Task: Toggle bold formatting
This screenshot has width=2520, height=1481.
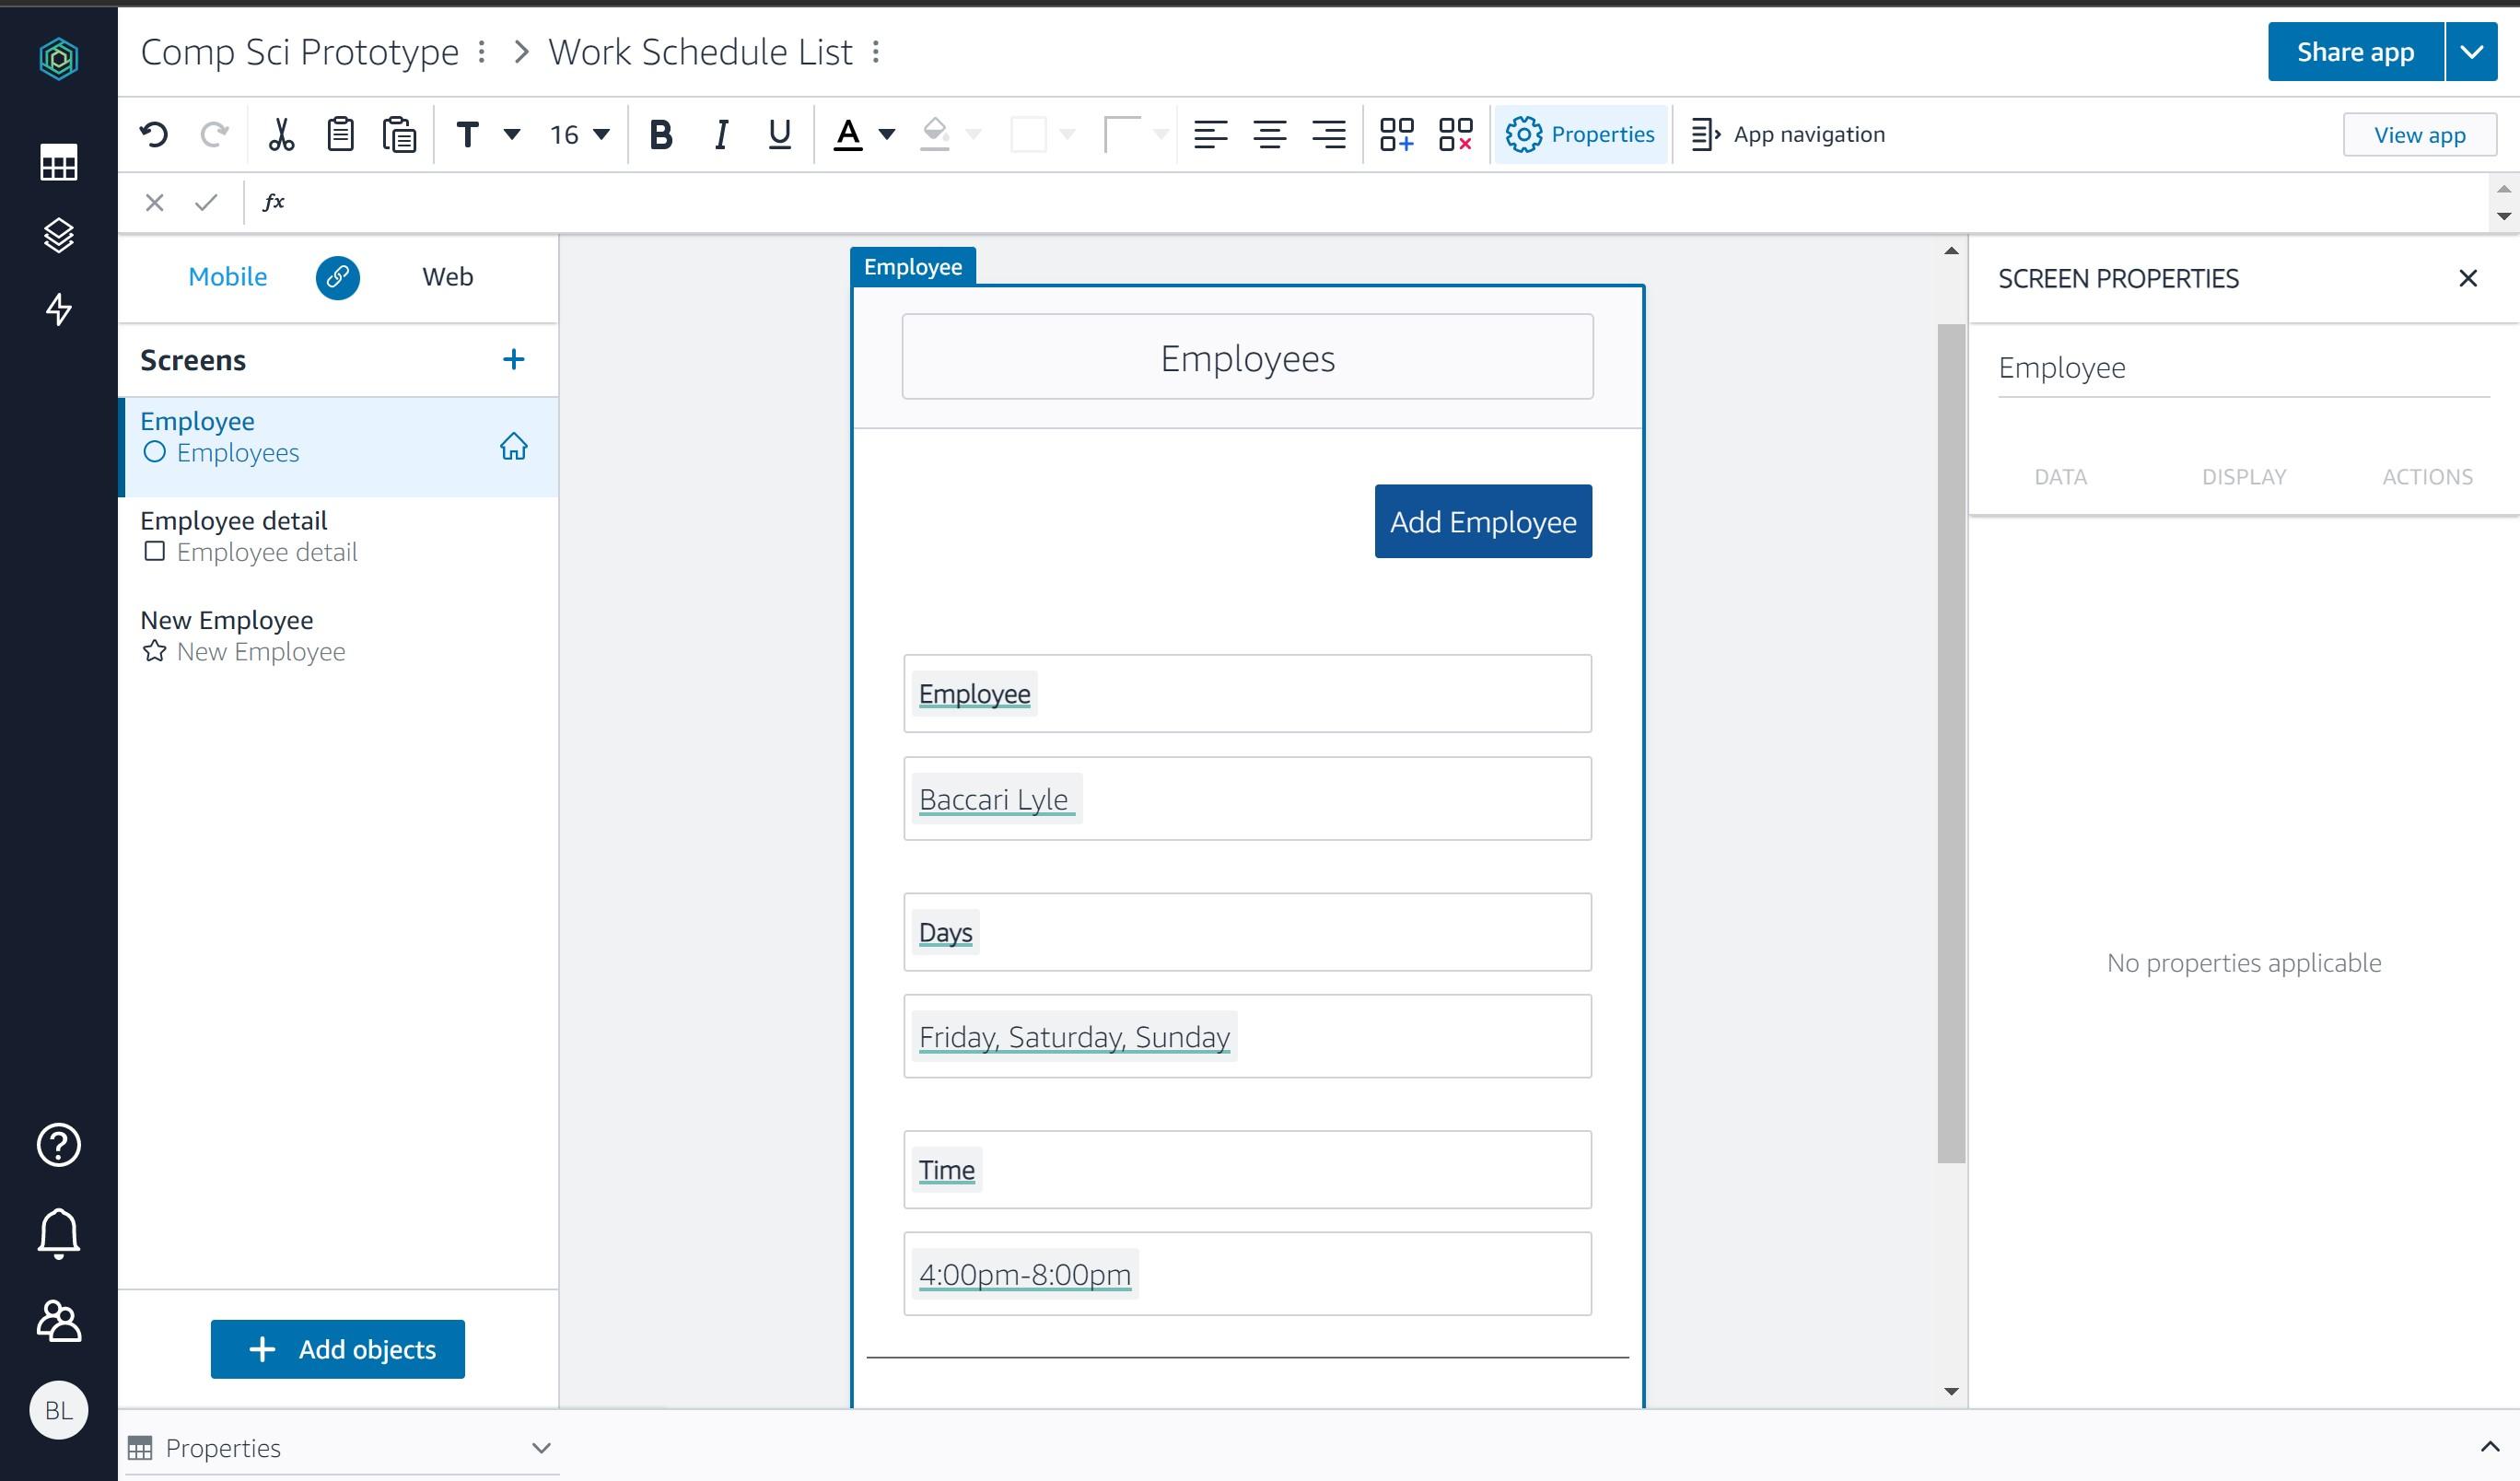Action: [660, 134]
